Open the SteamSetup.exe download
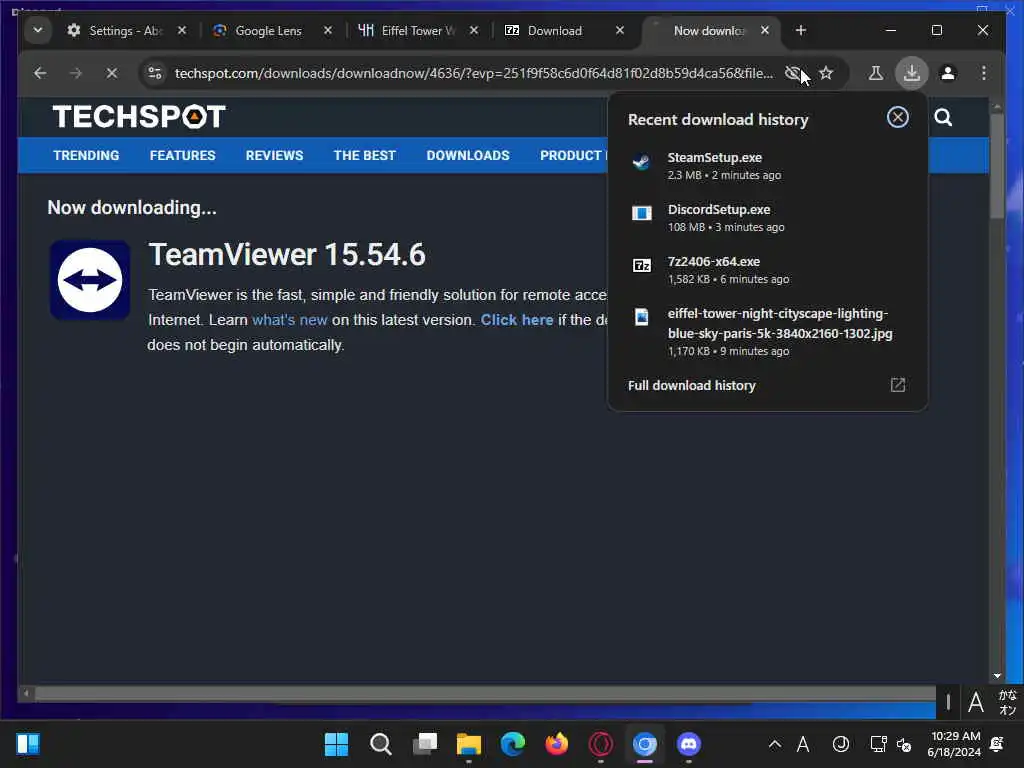 tap(767, 166)
